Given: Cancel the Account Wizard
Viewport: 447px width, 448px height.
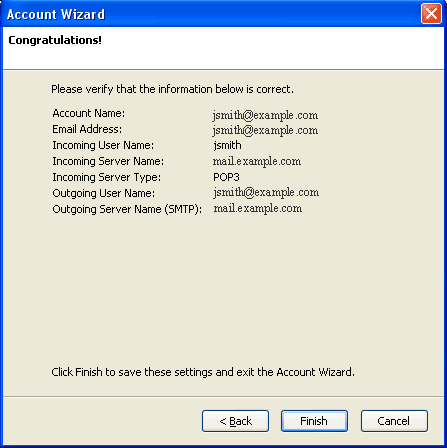Looking at the screenshot, I should tap(394, 421).
